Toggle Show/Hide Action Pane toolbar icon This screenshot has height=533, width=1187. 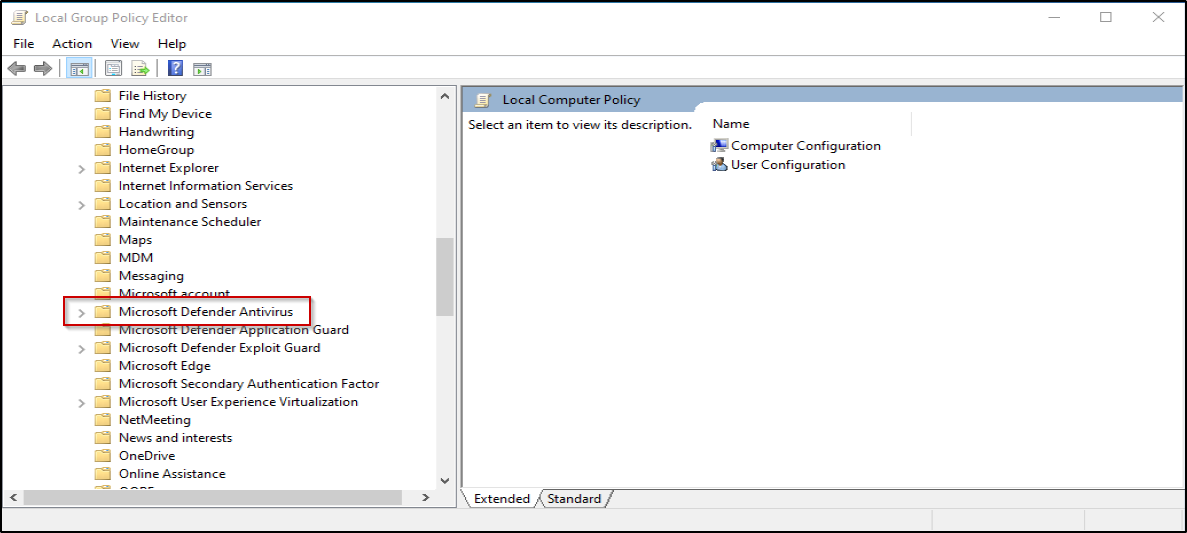[202, 69]
